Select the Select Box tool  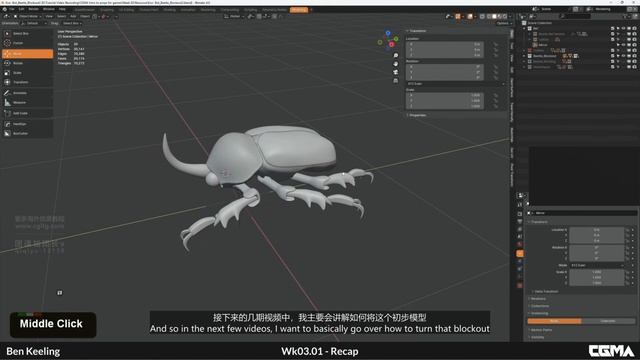pos(27,33)
